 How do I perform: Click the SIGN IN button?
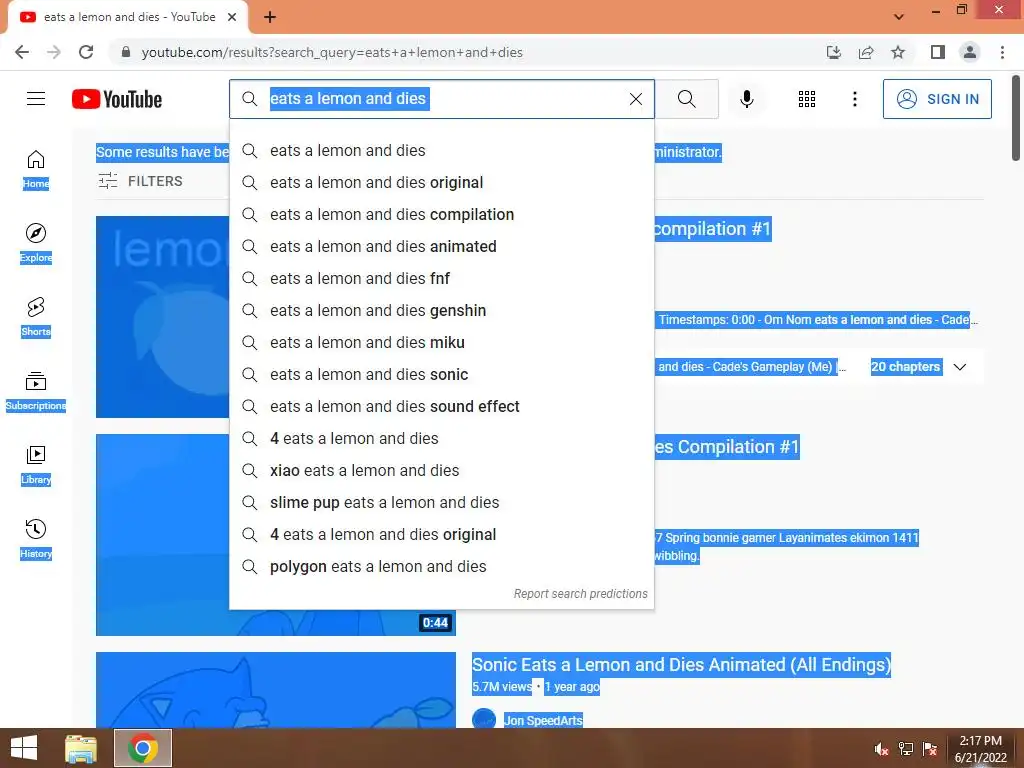click(937, 99)
